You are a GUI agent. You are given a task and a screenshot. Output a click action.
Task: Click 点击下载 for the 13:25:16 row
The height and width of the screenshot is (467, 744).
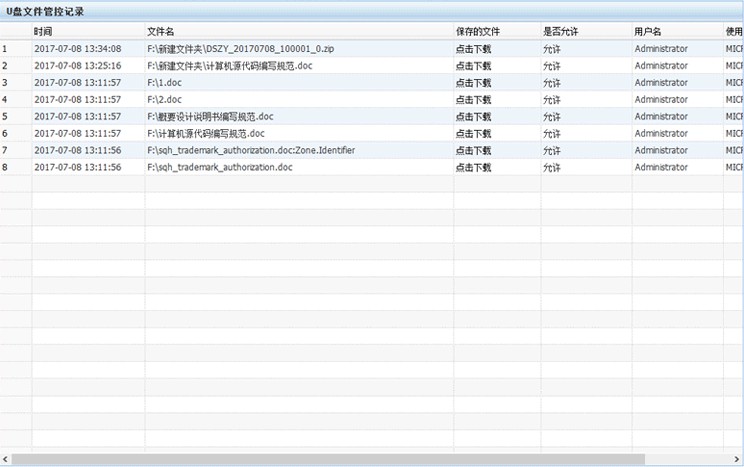point(473,66)
